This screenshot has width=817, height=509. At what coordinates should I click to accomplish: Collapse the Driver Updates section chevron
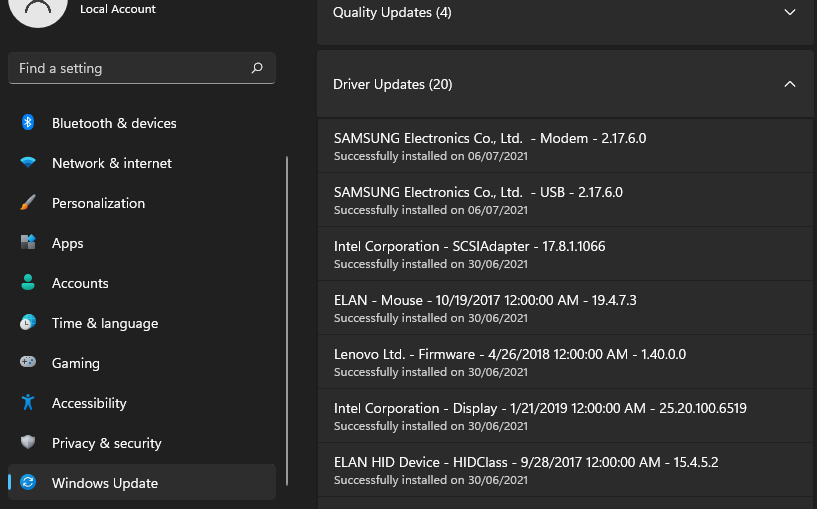point(790,84)
